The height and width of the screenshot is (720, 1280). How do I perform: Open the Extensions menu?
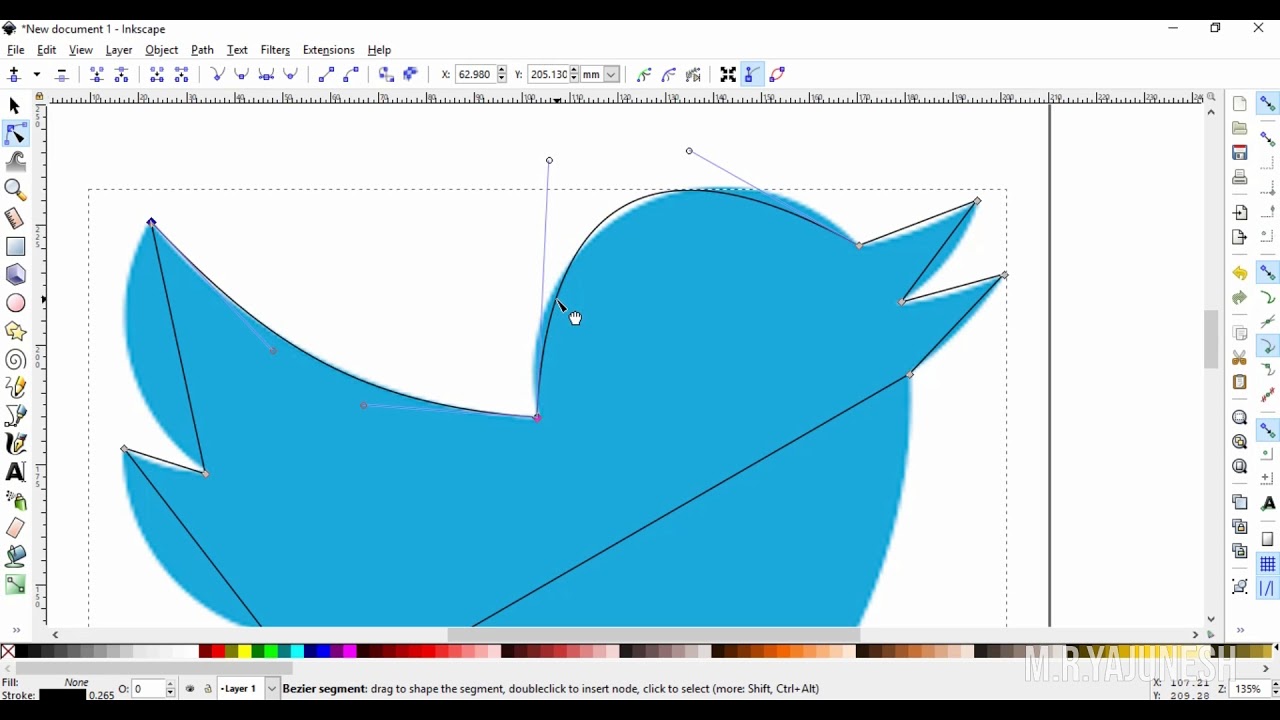click(x=328, y=50)
